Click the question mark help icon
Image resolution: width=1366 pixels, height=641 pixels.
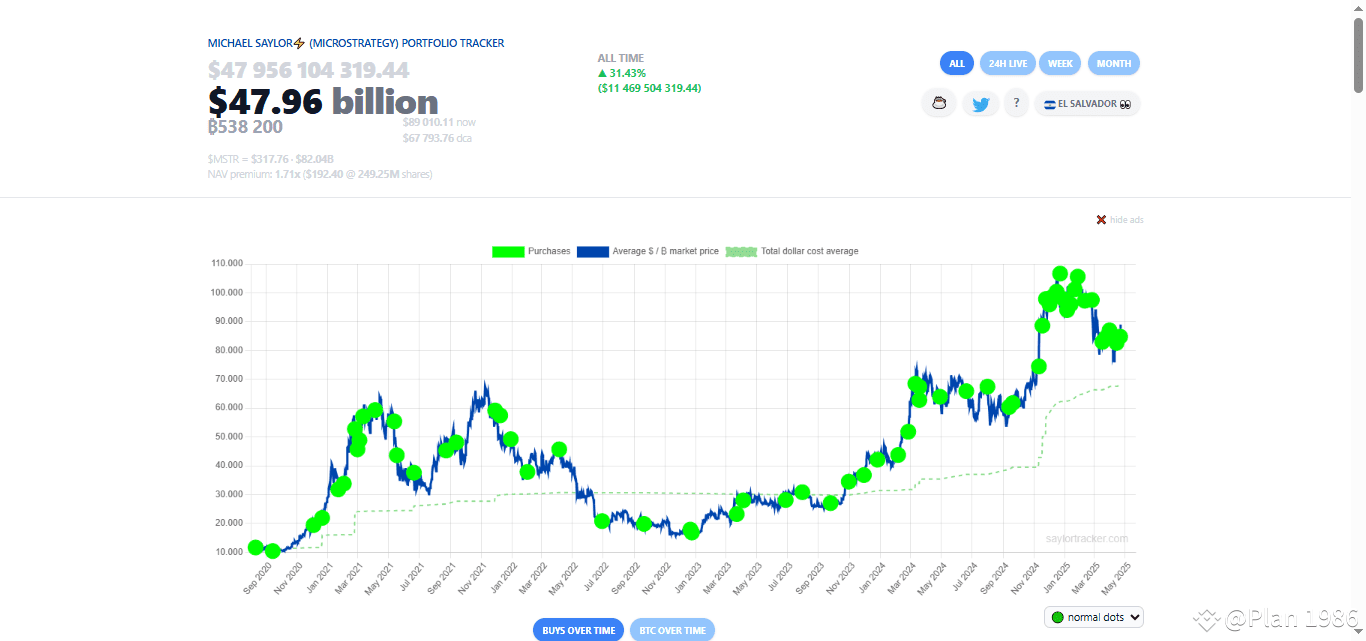[1016, 103]
